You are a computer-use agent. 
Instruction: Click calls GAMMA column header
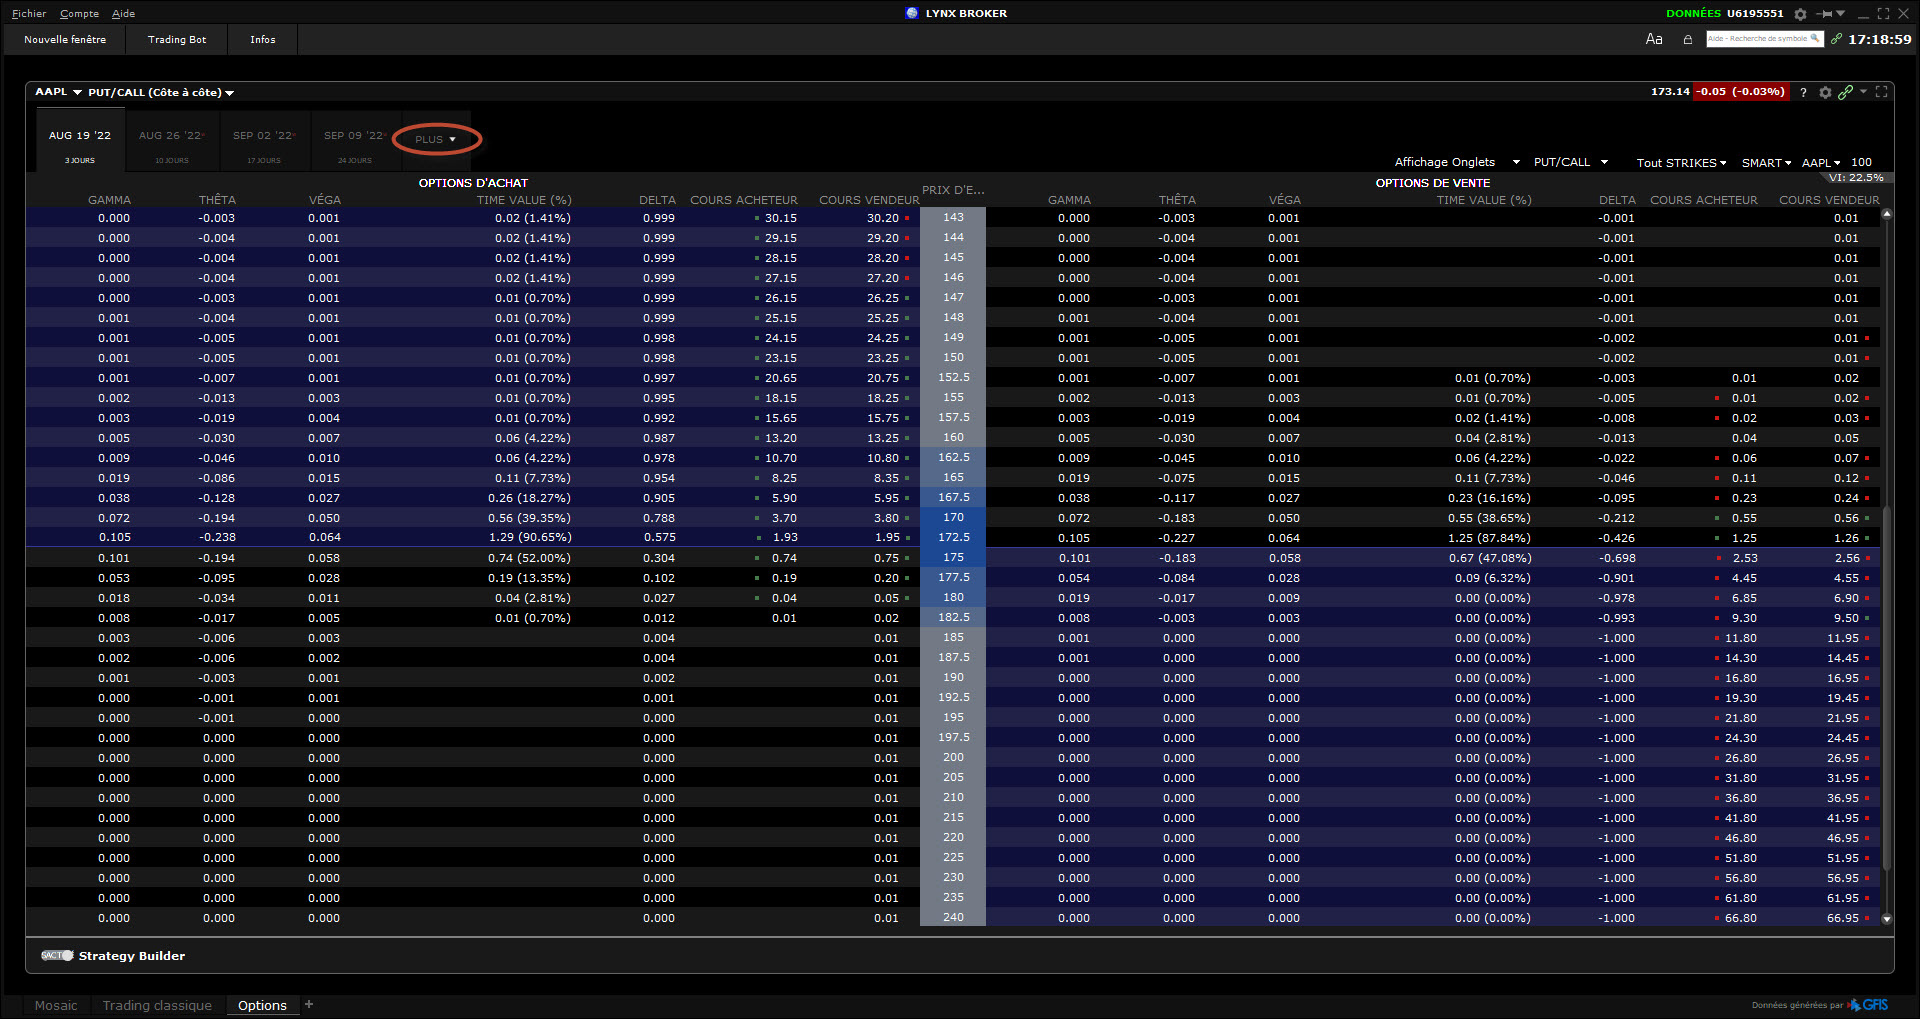pos(109,200)
